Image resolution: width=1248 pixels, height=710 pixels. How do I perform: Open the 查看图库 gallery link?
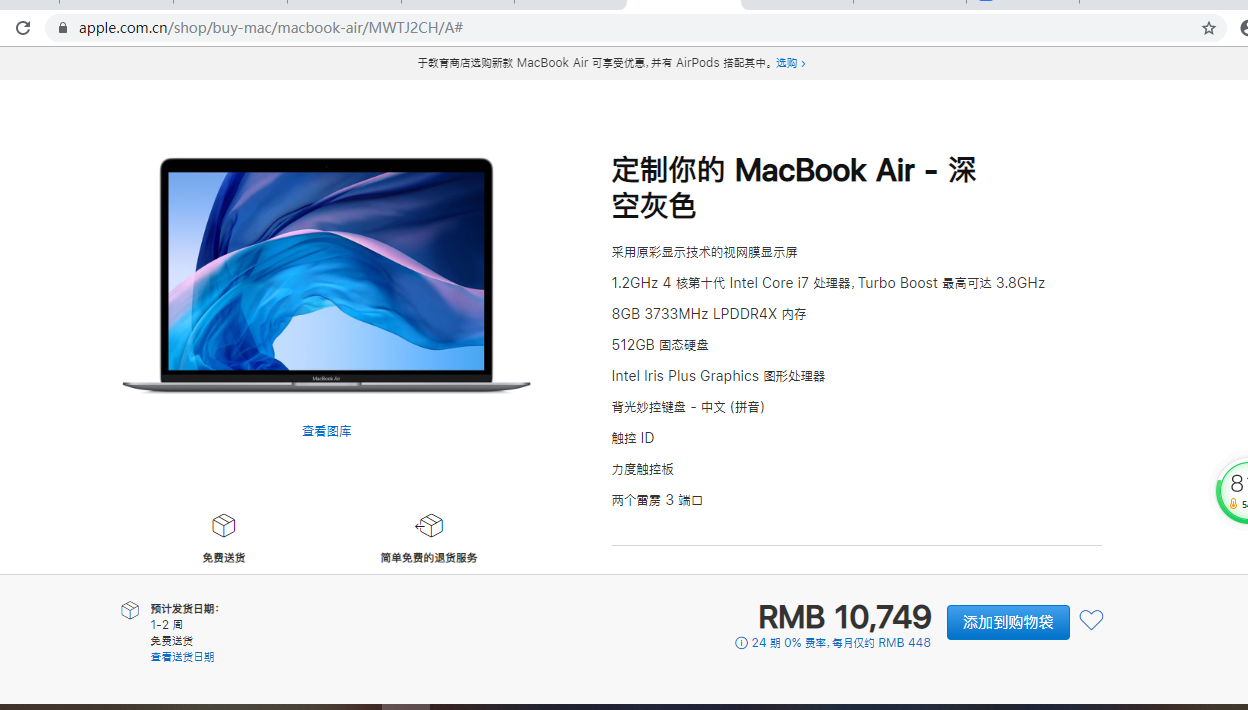(327, 431)
